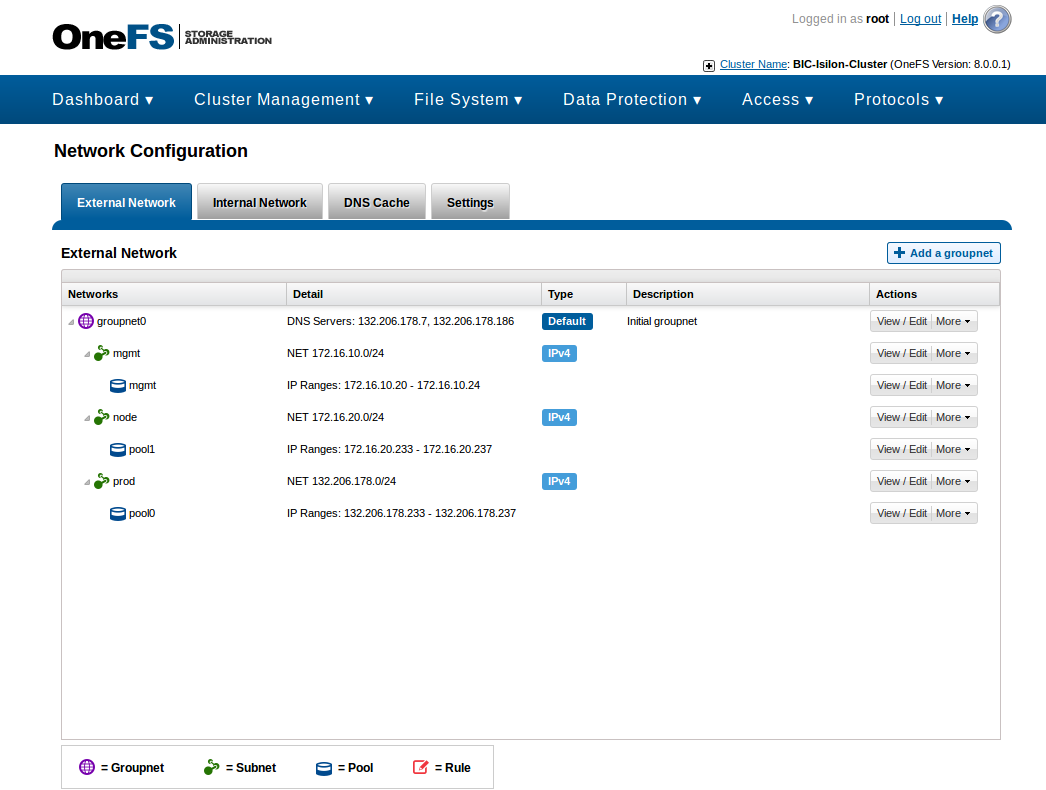Click the Log out link
Viewport: 1046px width, 790px height.
coord(921,19)
